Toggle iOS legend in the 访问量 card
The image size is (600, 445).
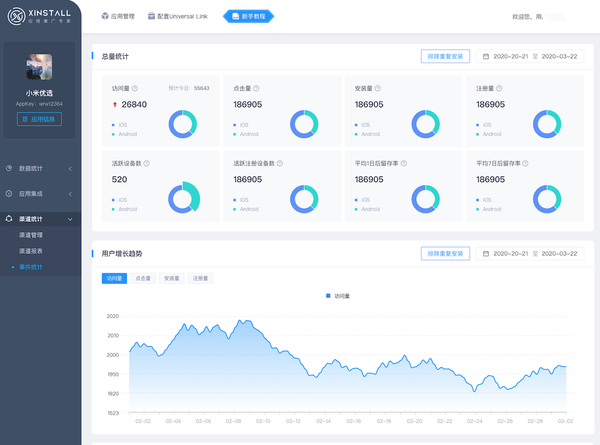119,125
